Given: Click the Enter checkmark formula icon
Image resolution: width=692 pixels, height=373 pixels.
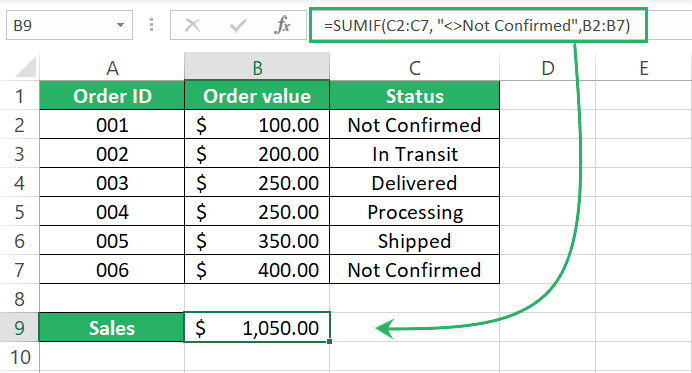Looking at the screenshot, I should pyautogui.click(x=238, y=26).
